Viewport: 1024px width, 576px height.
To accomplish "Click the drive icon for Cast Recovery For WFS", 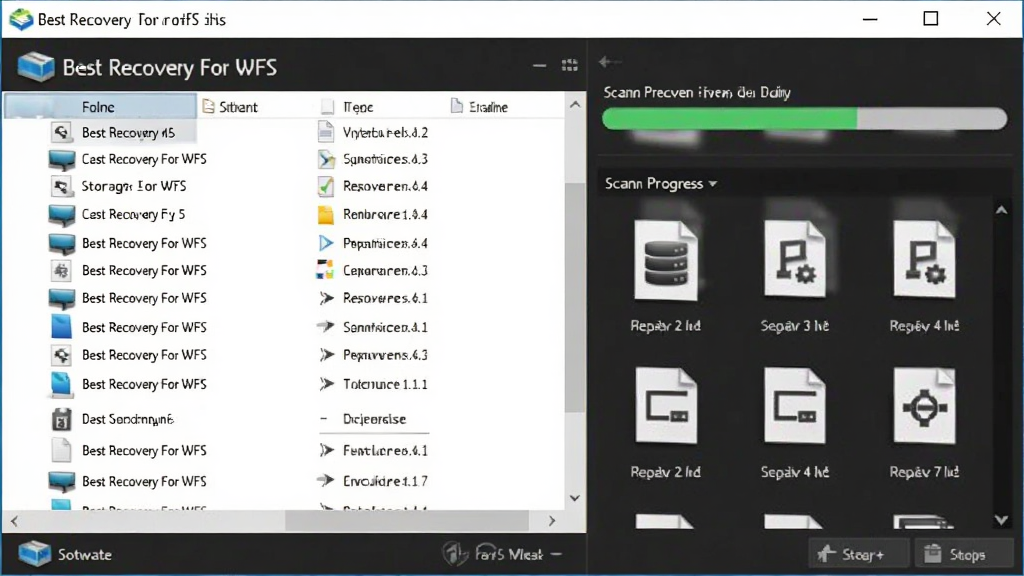I will tap(62, 160).
